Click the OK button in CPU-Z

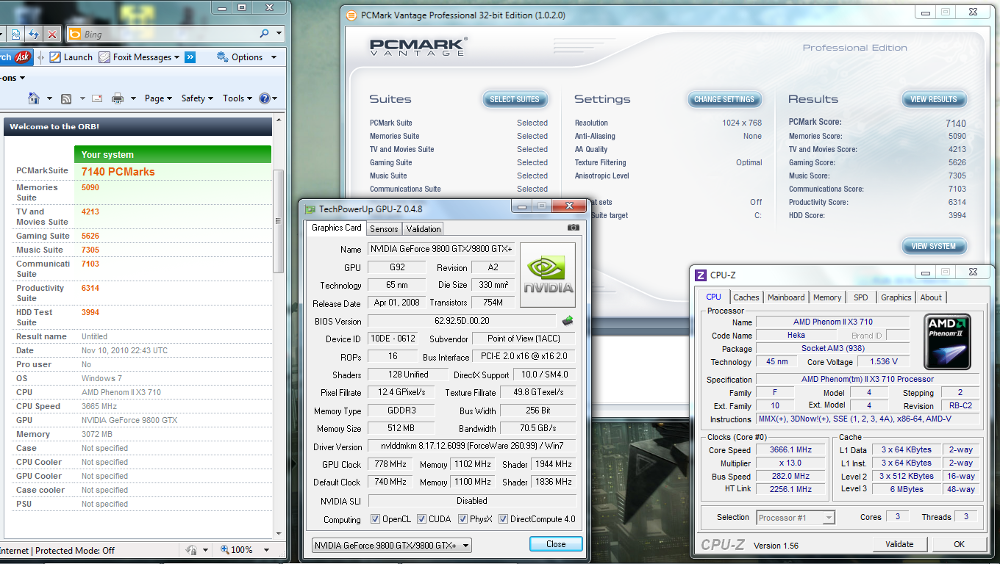coord(959,544)
